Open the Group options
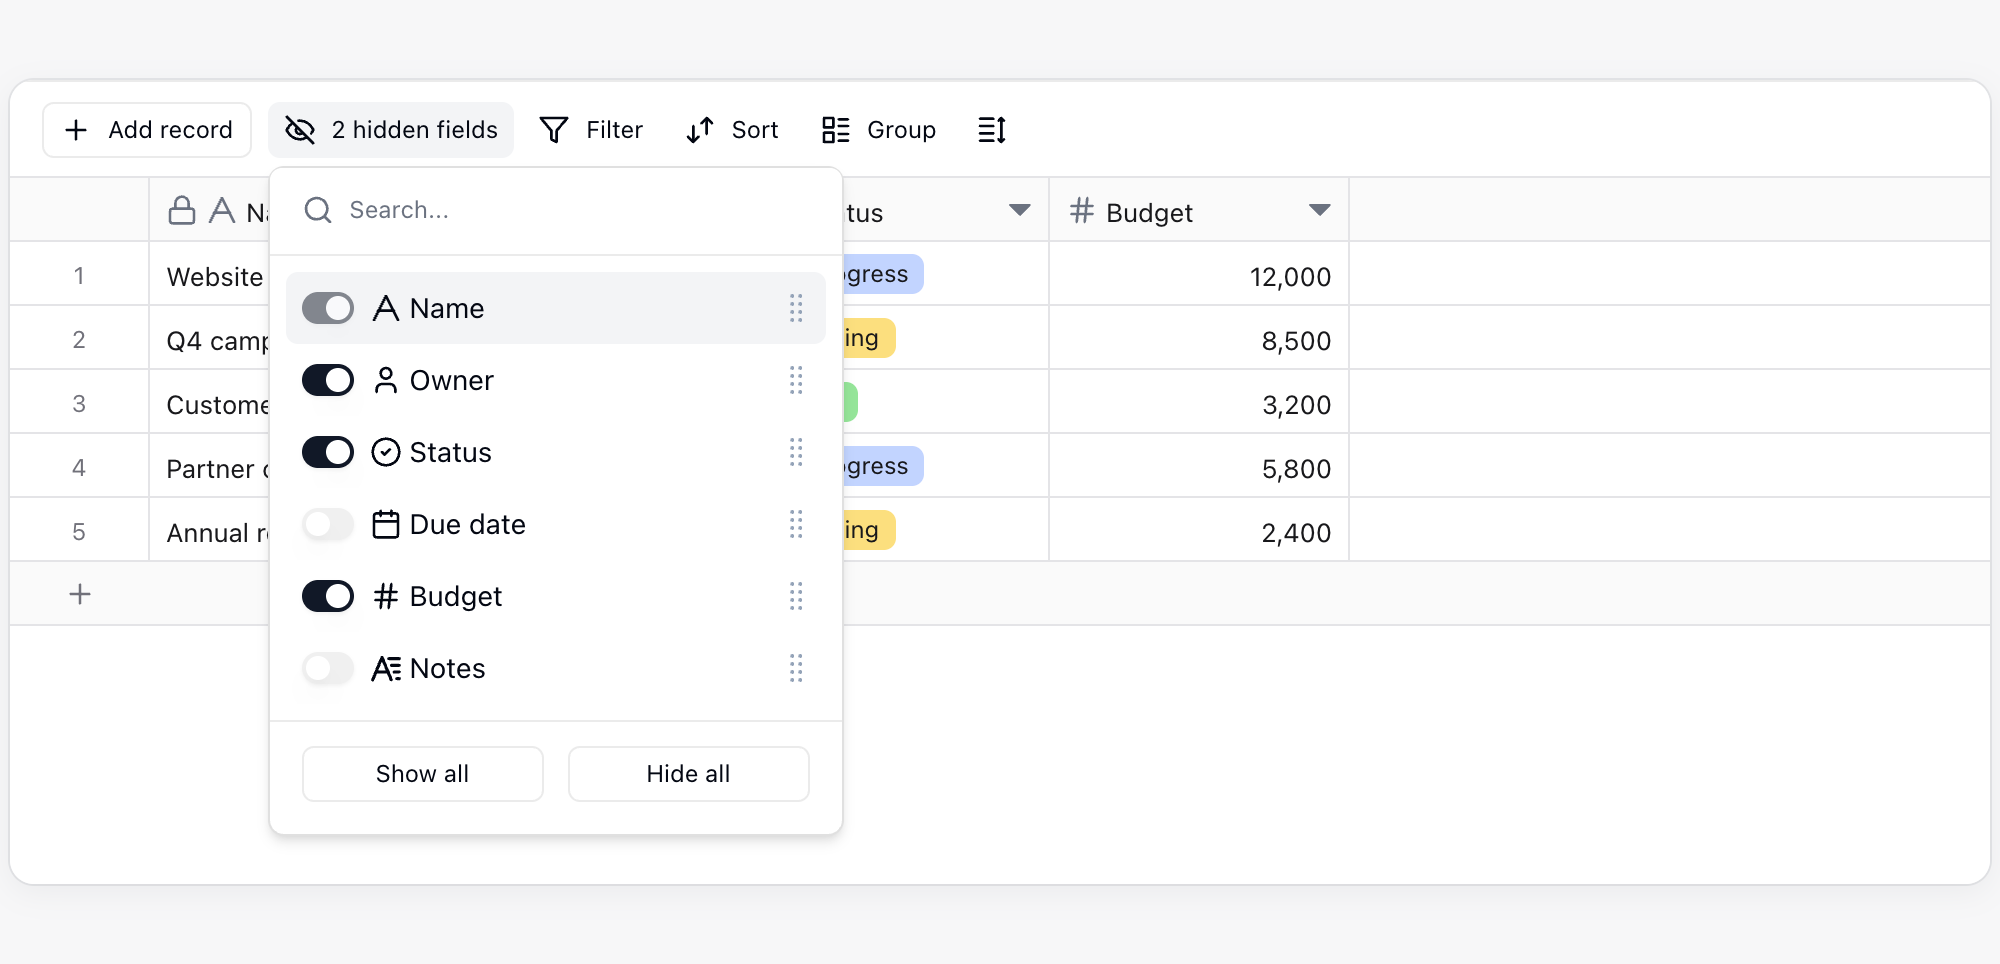Image resolution: width=2000 pixels, height=964 pixels. 879,130
